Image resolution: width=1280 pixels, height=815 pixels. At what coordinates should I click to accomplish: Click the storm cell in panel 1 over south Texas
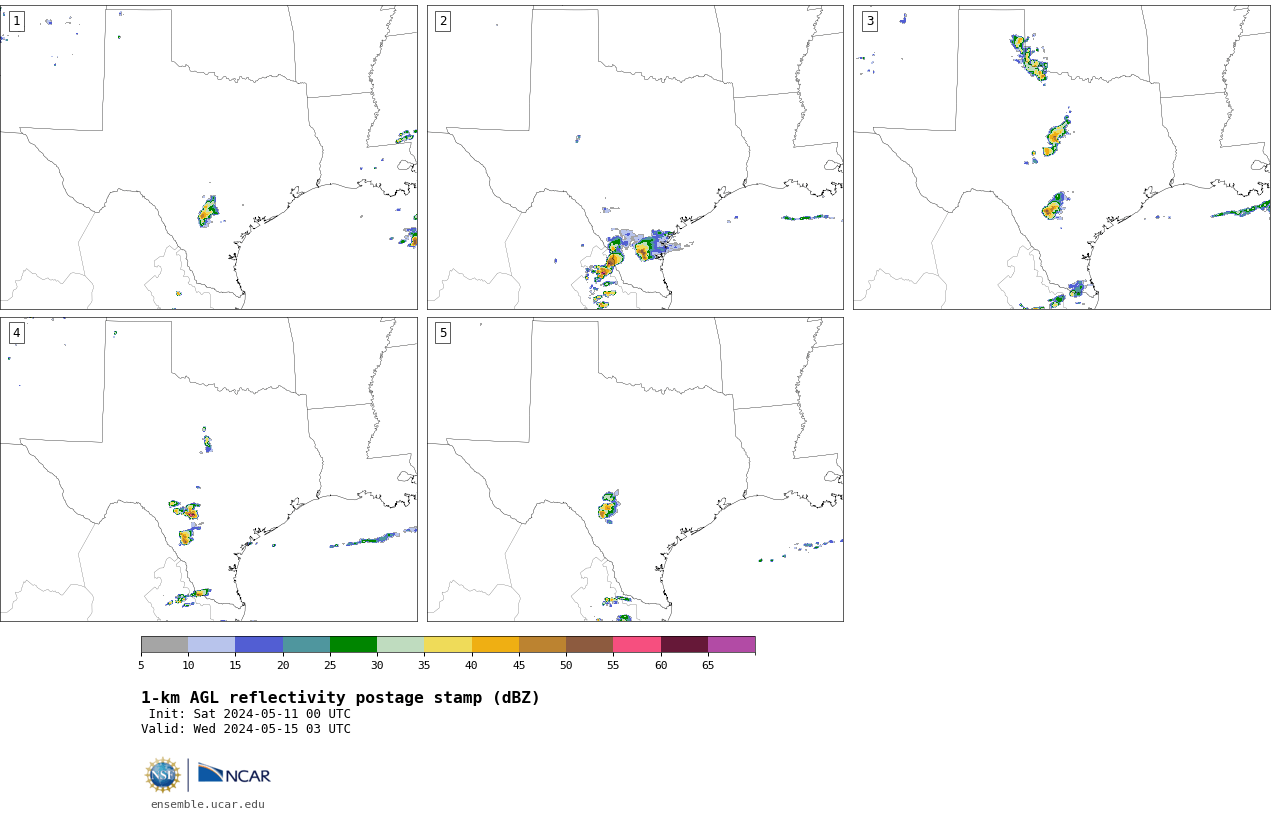point(207,212)
